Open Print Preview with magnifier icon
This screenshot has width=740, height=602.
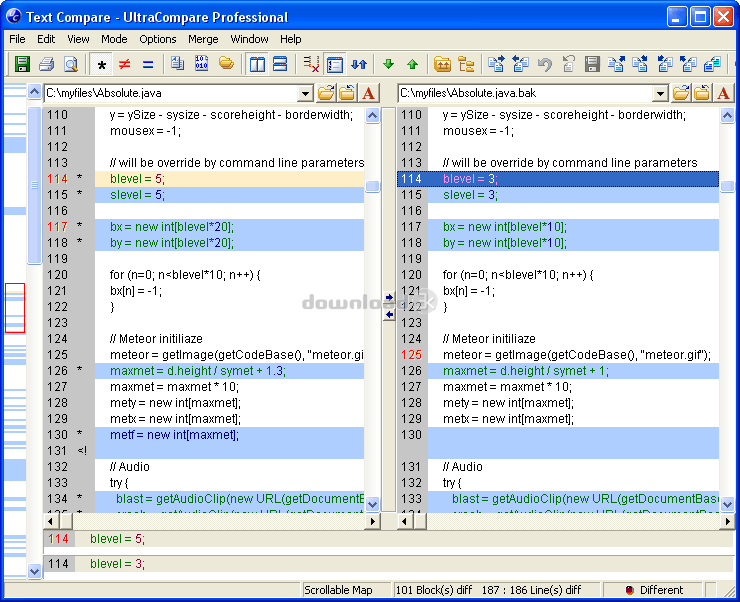coord(71,64)
